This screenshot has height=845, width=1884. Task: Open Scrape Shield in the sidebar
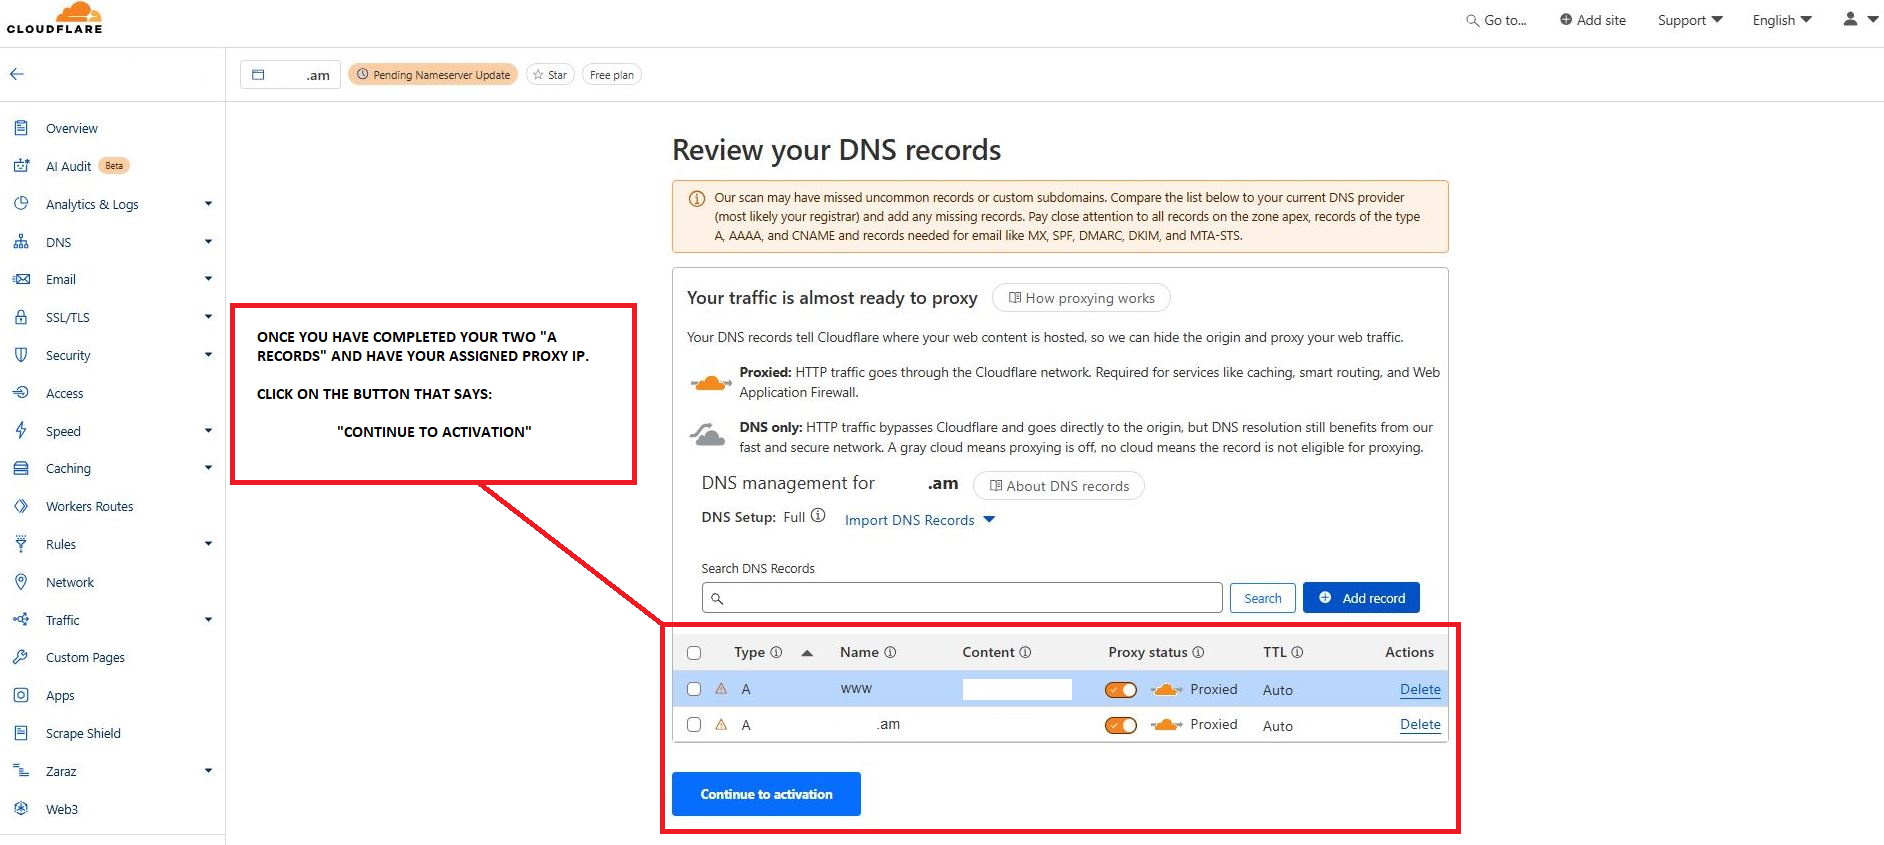pyautogui.click(x=83, y=733)
